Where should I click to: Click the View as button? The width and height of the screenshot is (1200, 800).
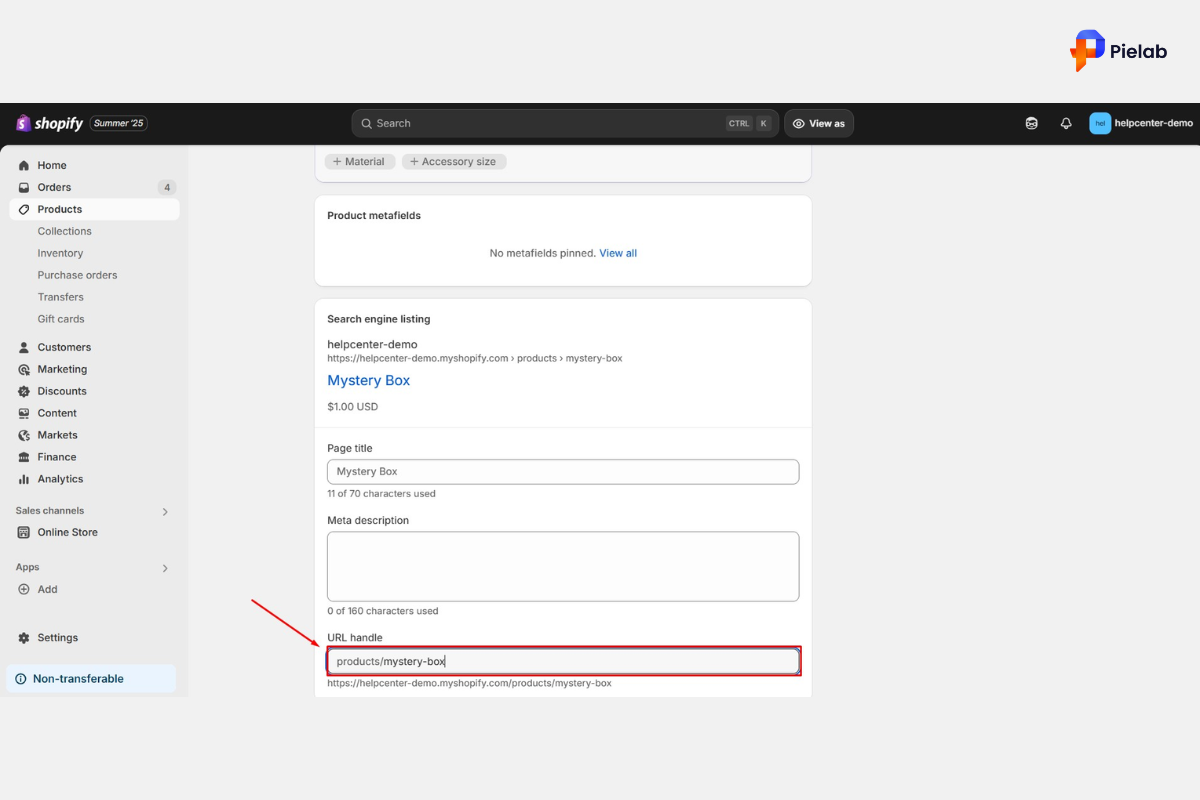(819, 123)
